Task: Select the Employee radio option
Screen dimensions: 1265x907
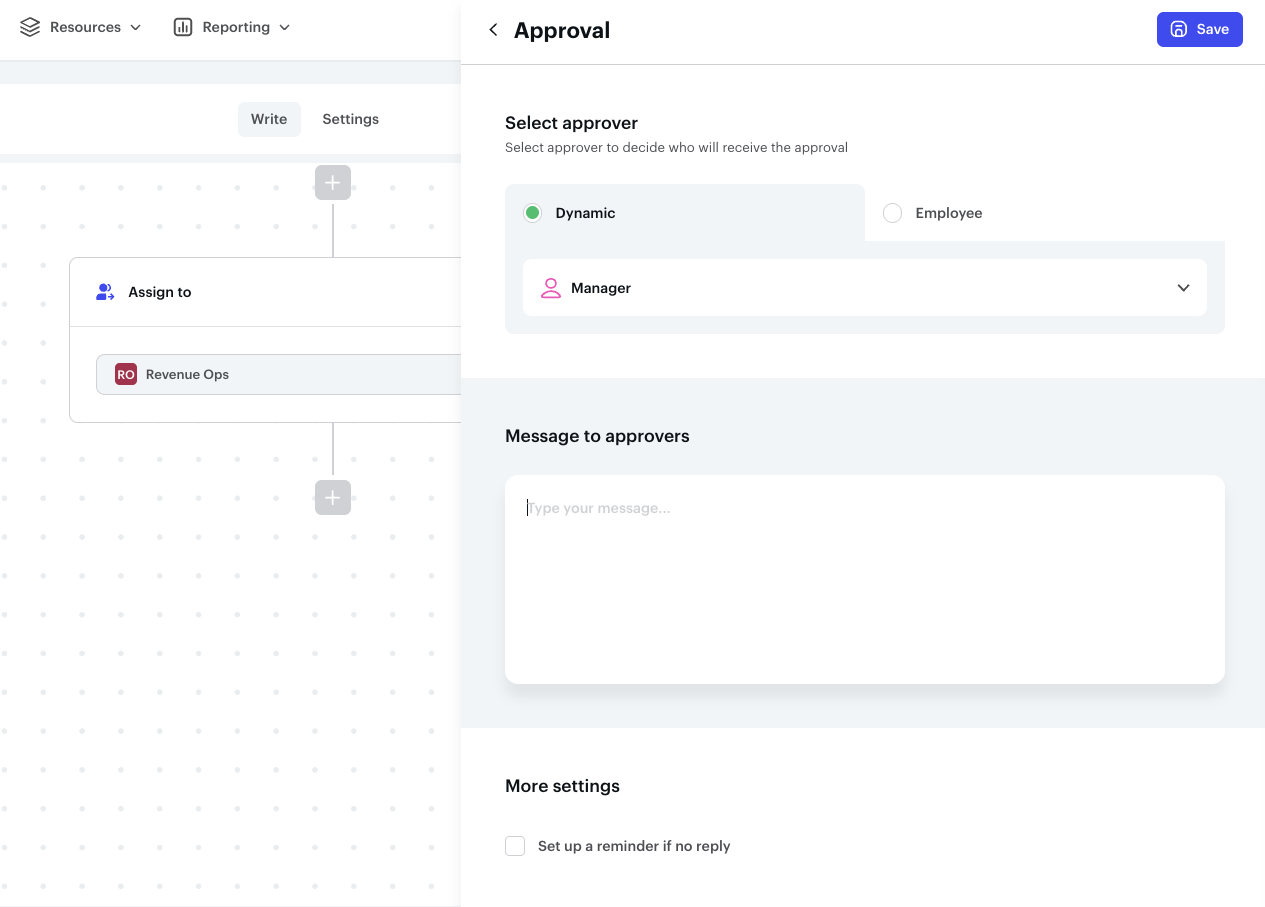Action: 893,213
